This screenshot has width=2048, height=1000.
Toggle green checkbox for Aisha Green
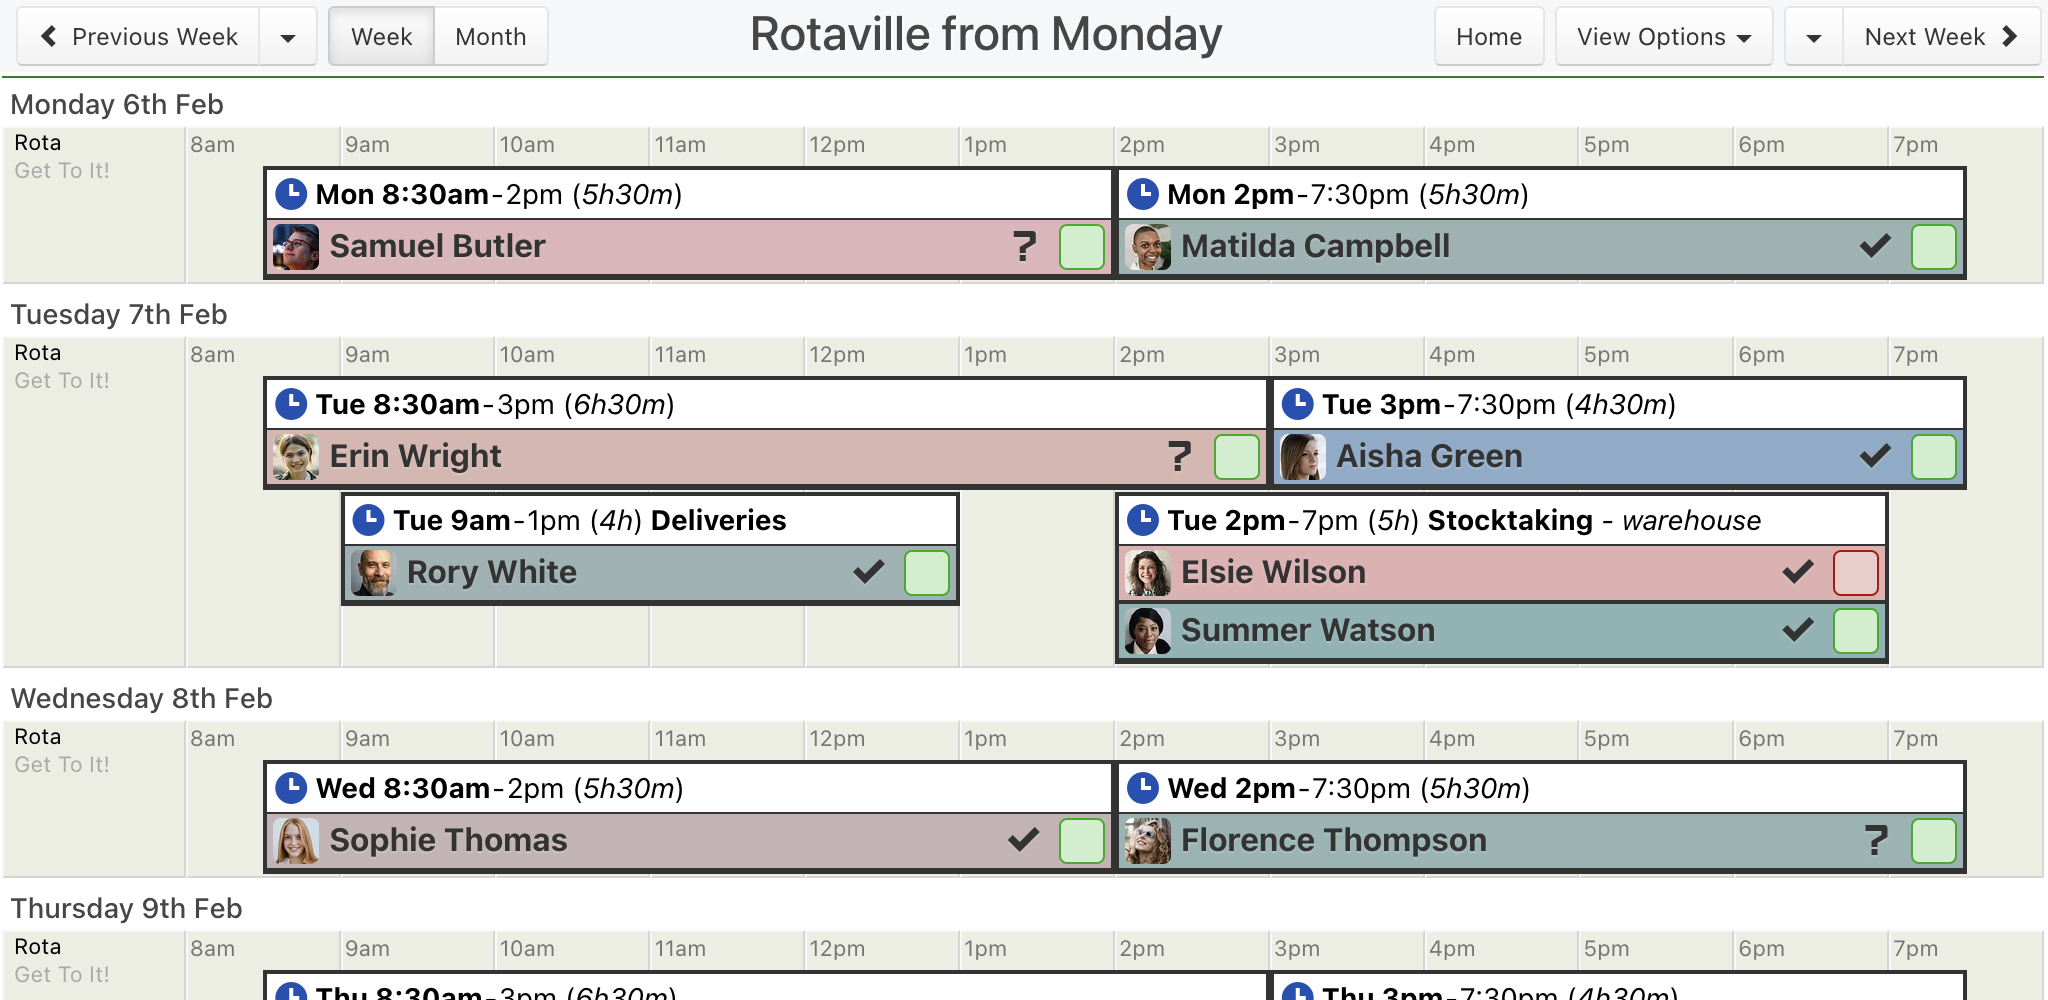tap(1933, 457)
